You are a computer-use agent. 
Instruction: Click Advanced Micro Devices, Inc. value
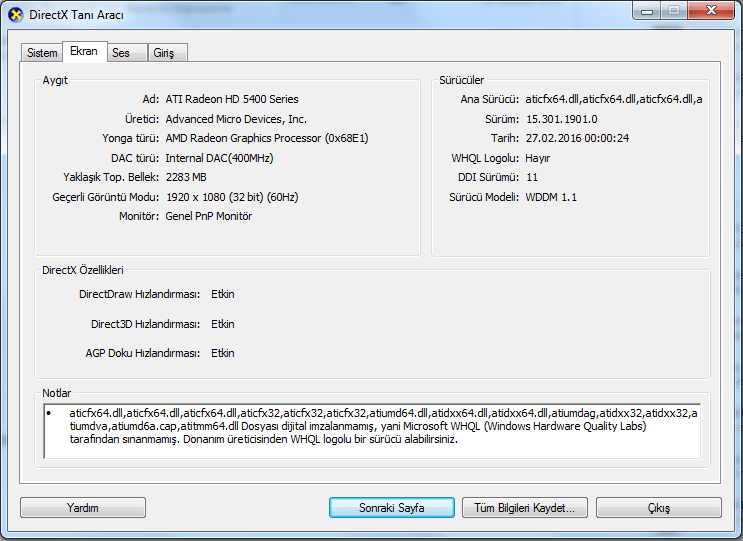(236, 119)
